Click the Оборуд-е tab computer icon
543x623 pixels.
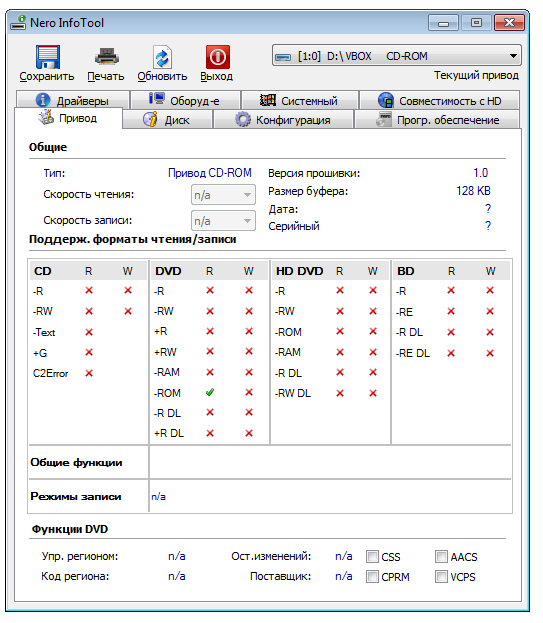[x=157, y=99]
